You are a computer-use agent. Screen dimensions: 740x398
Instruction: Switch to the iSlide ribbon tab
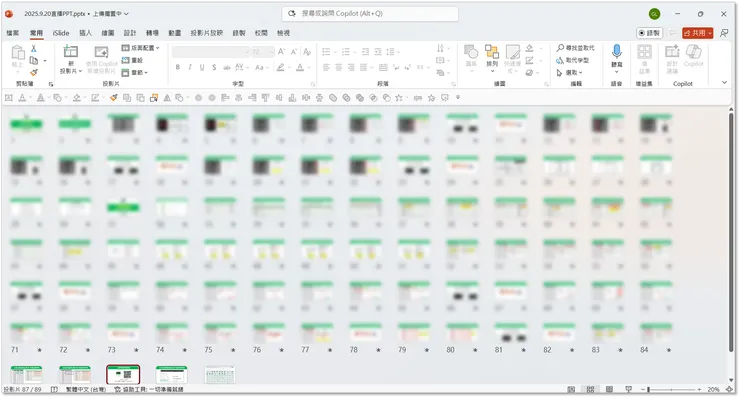click(x=61, y=33)
